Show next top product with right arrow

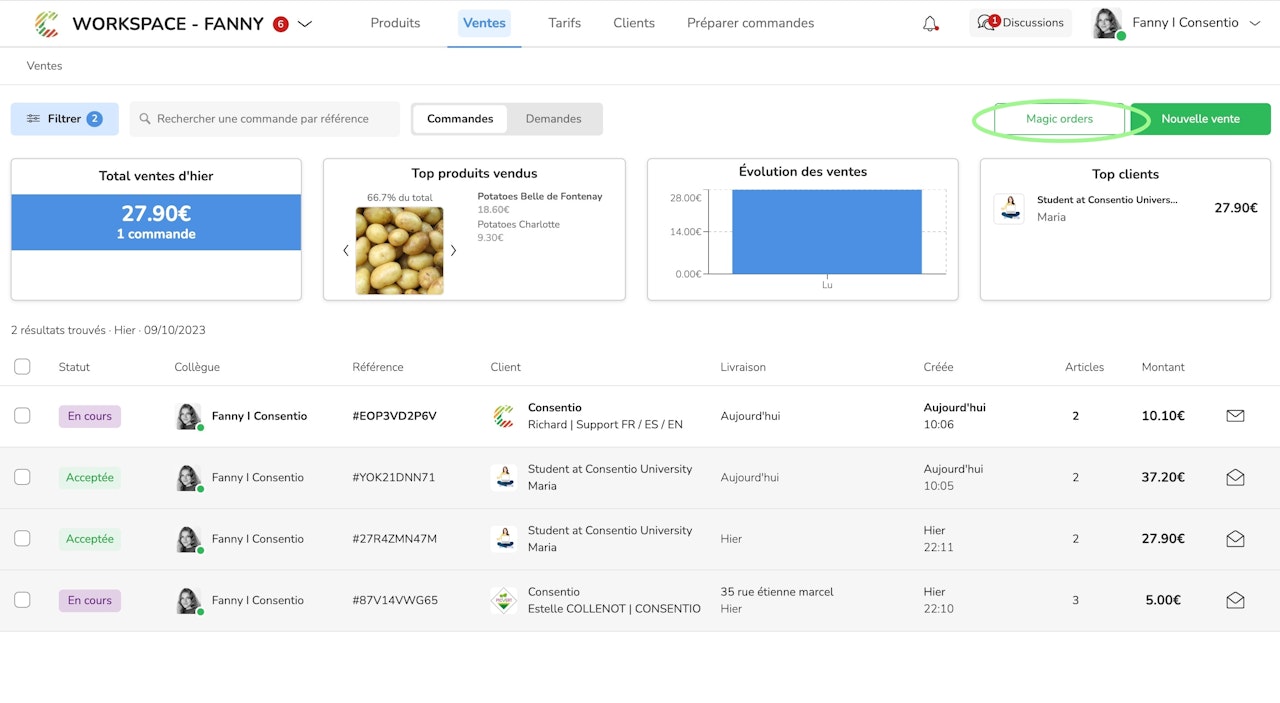tap(453, 251)
